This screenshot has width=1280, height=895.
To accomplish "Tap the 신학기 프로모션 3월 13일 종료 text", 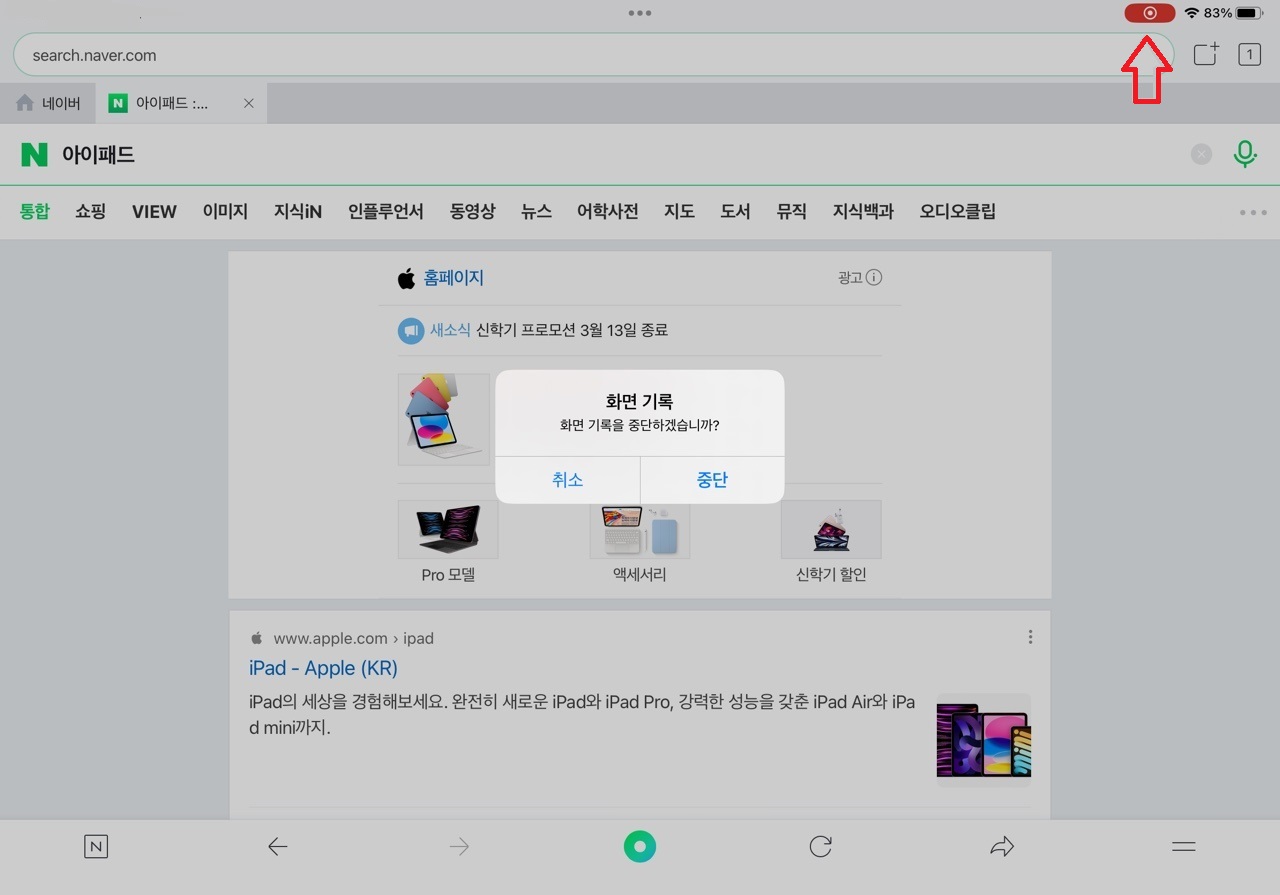I will point(572,330).
